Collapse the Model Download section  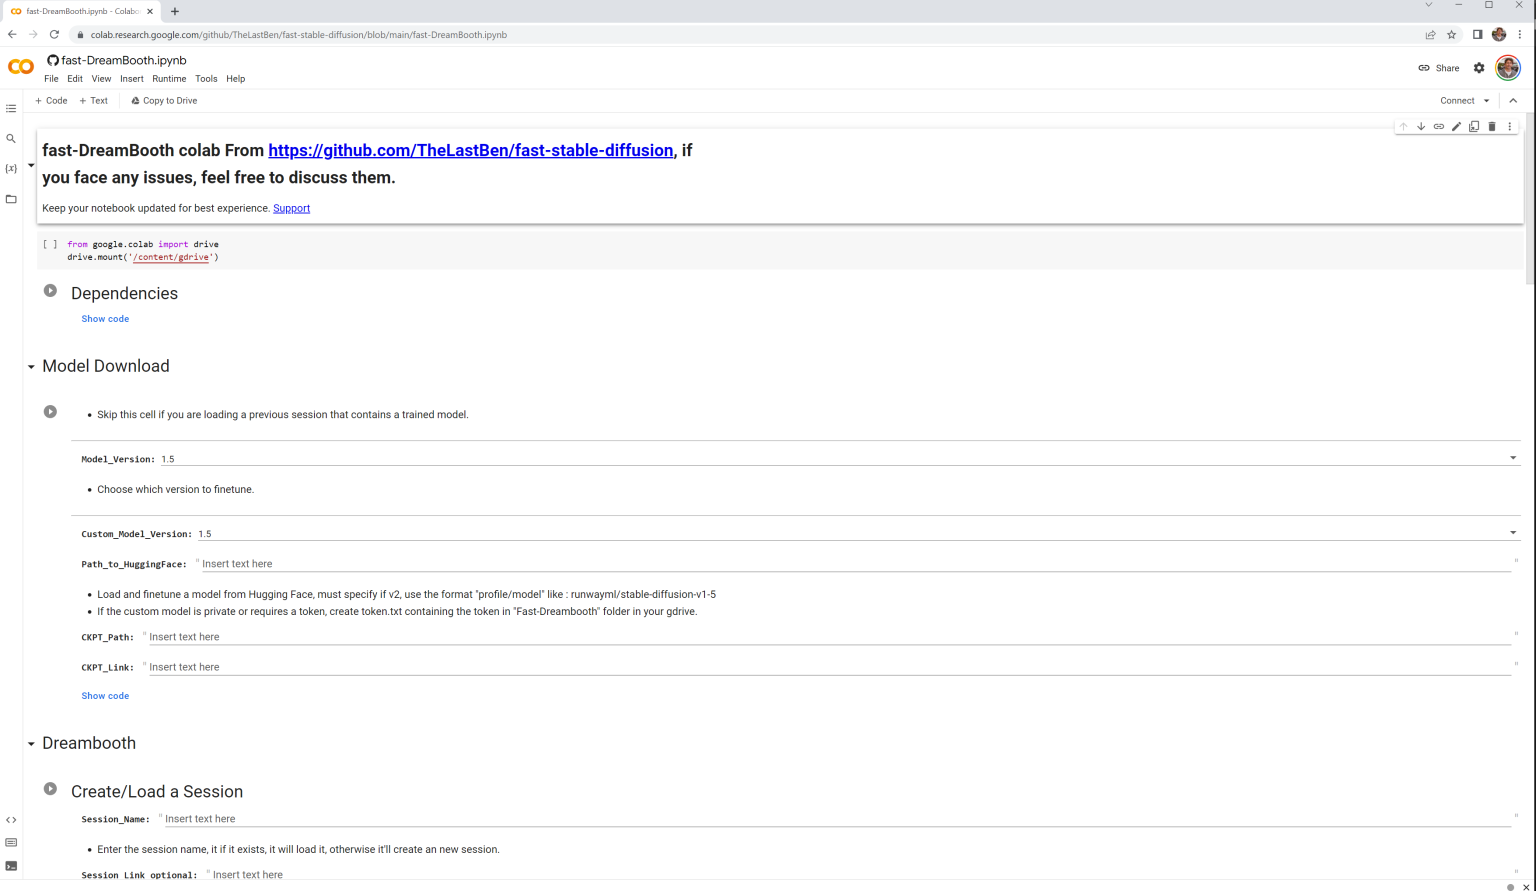tap(31, 367)
